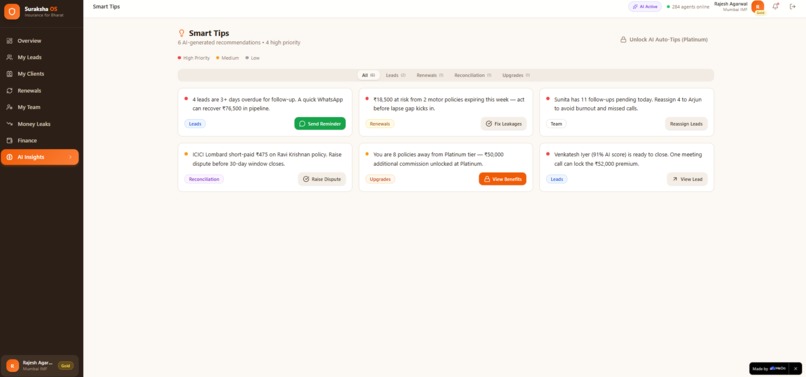The width and height of the screenshot is (806, 377).
Task: Click Leads tag on Venkatesh Iyer card
Action: click(557, 179)
